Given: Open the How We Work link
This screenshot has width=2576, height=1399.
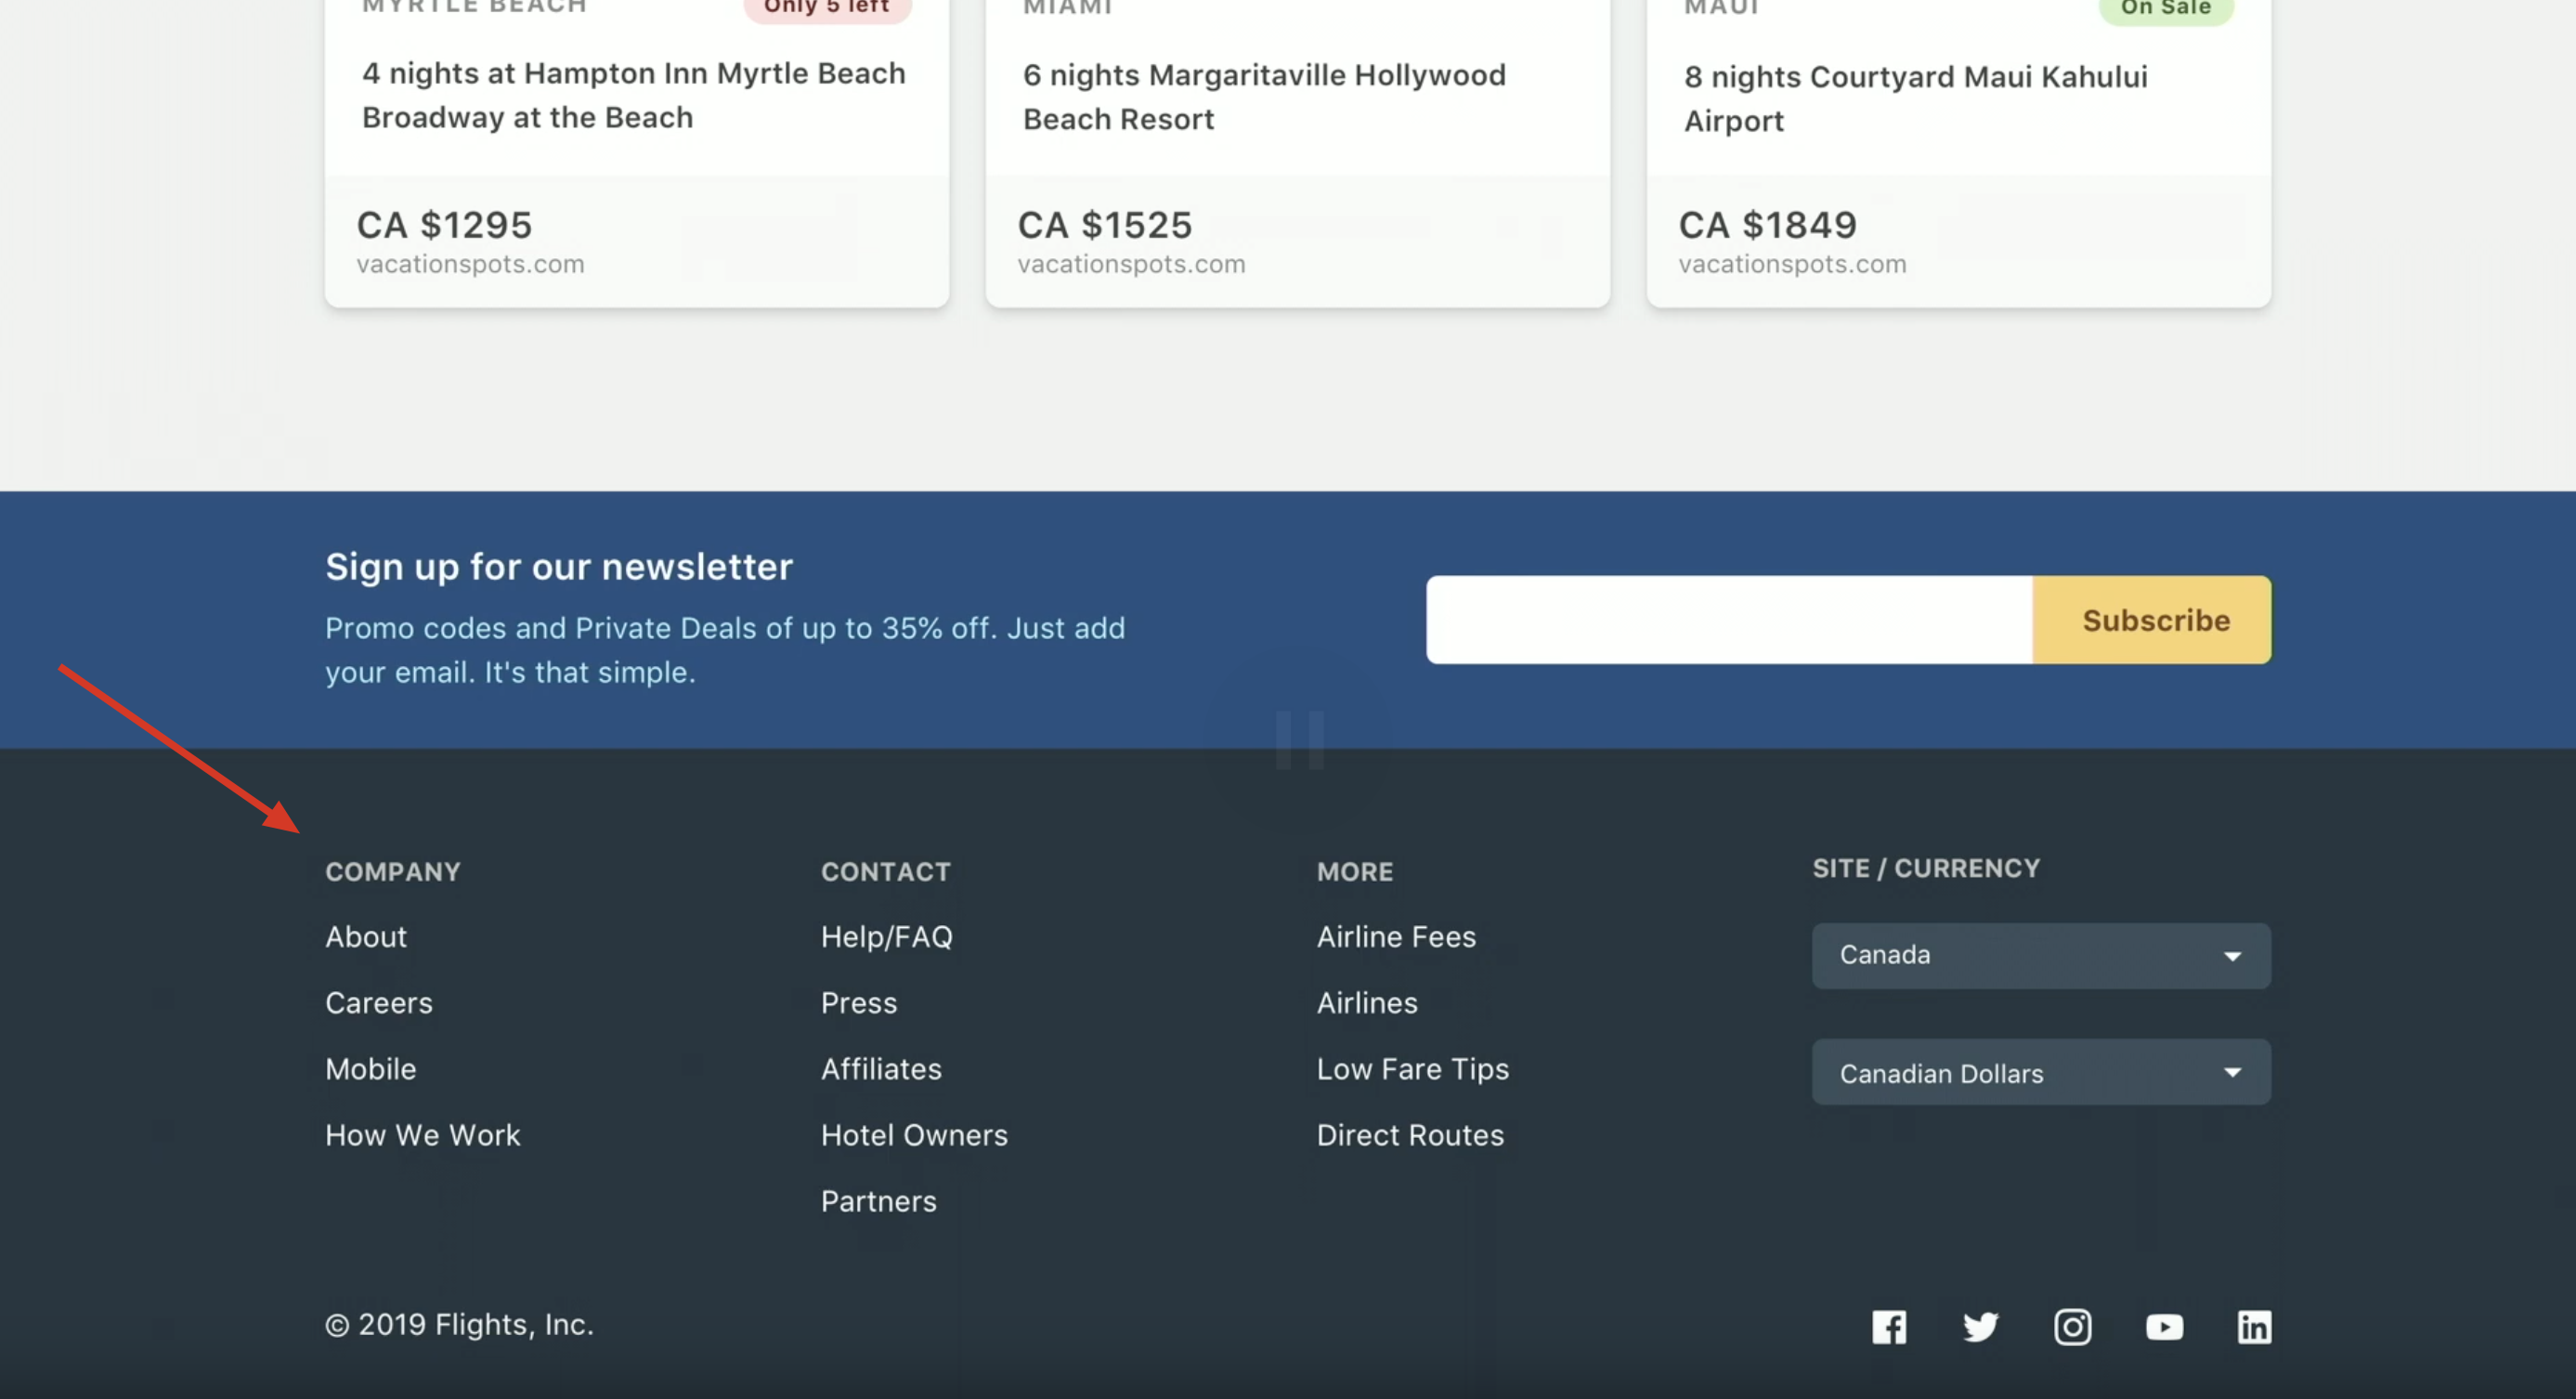Looking at the screenshot, I should click(x=422, y=1135).
